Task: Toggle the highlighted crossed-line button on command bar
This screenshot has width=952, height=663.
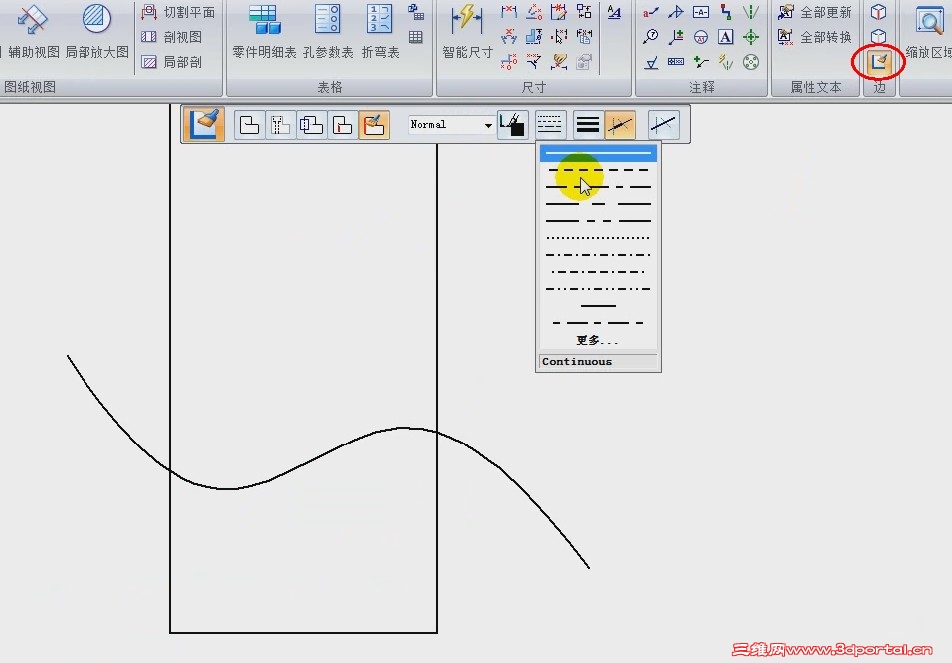Action: pos(620,125)
